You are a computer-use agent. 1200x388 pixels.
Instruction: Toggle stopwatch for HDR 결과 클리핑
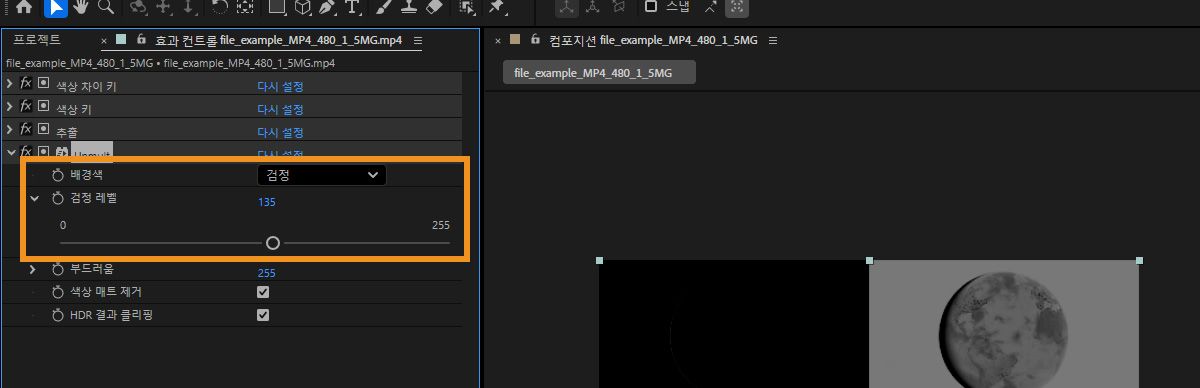(58, 315)
